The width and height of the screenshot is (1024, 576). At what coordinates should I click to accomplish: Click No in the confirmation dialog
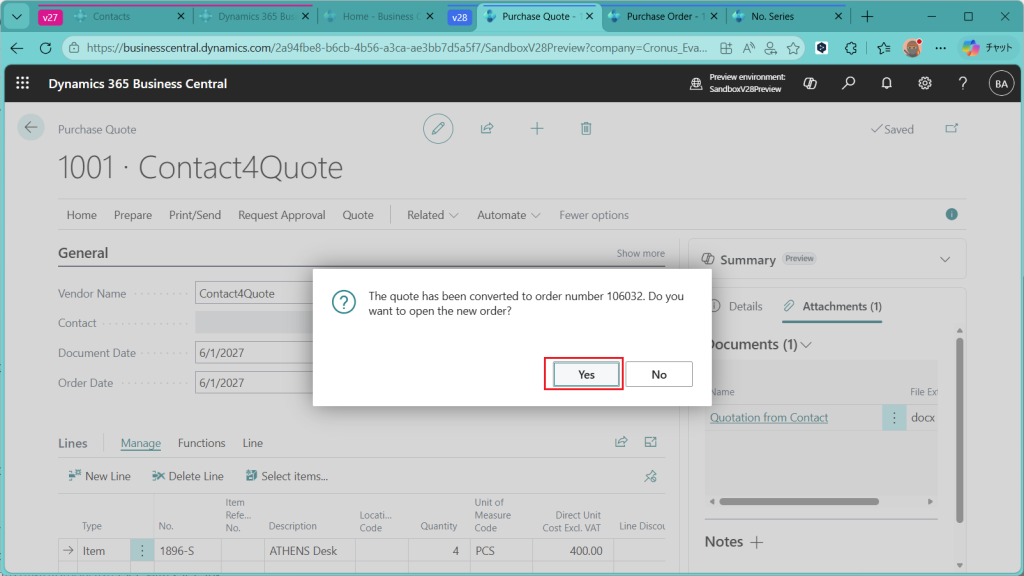(659, 374)
